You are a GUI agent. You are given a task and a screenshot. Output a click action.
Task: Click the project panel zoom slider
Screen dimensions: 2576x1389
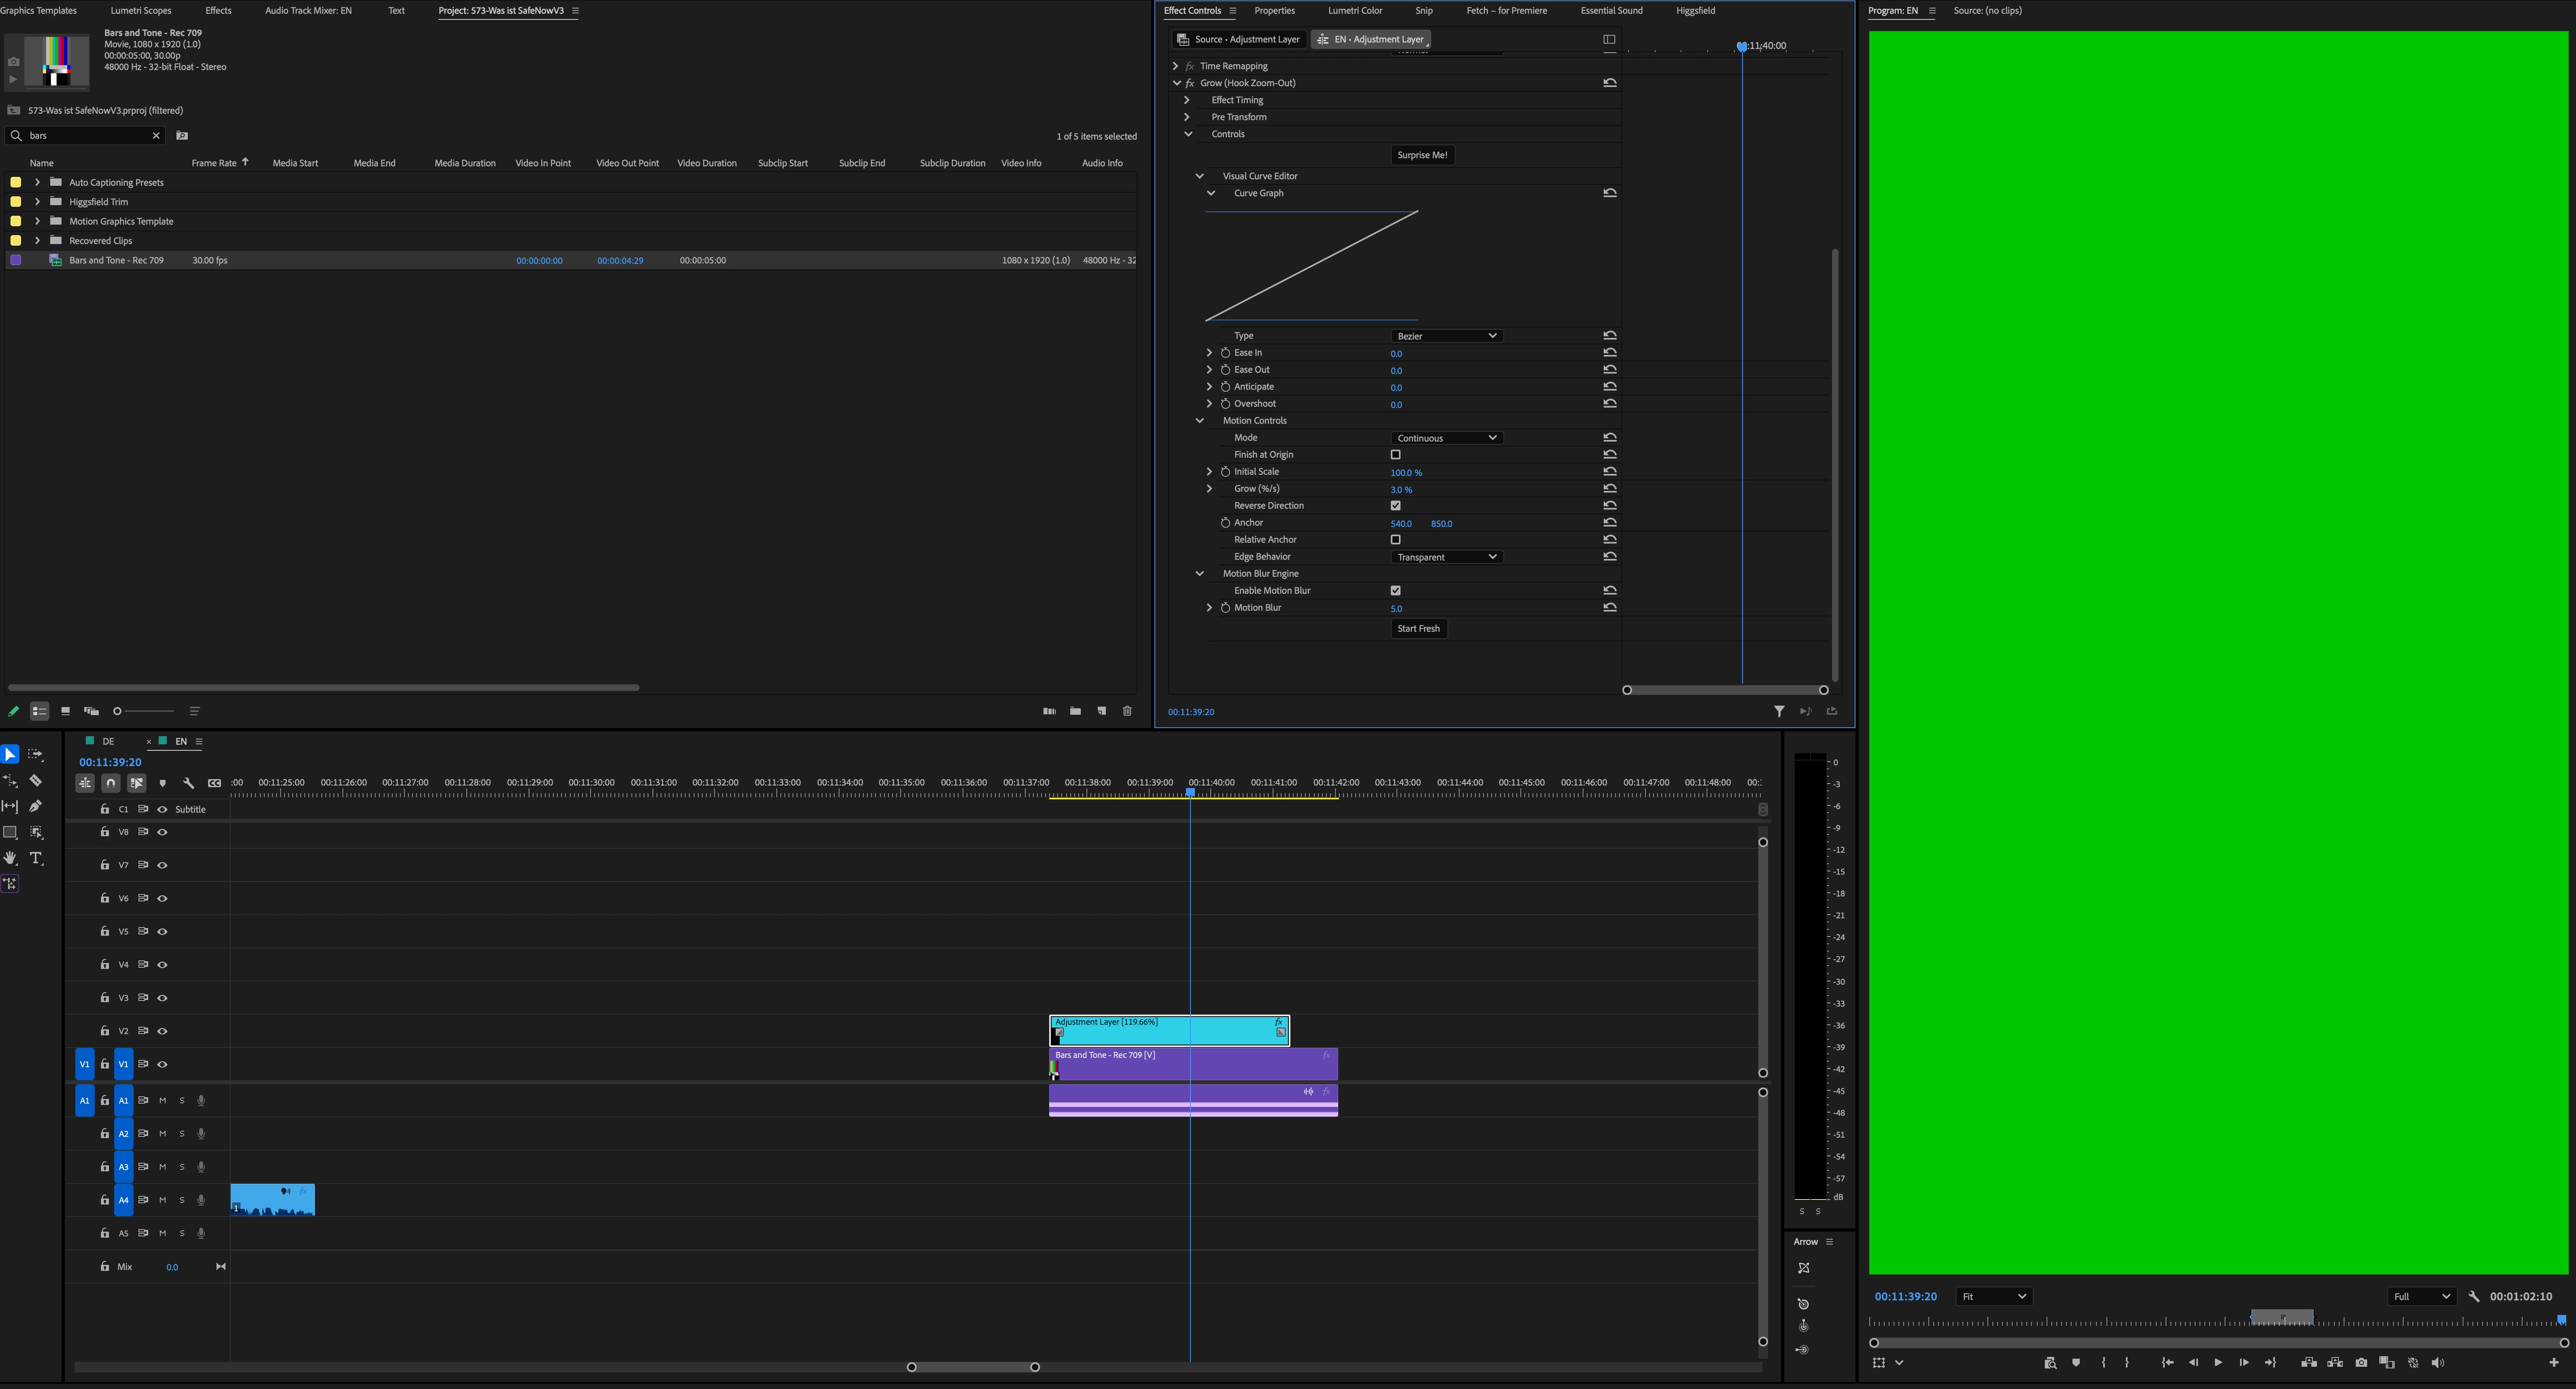pyautogui.click(x=144, y=711)
